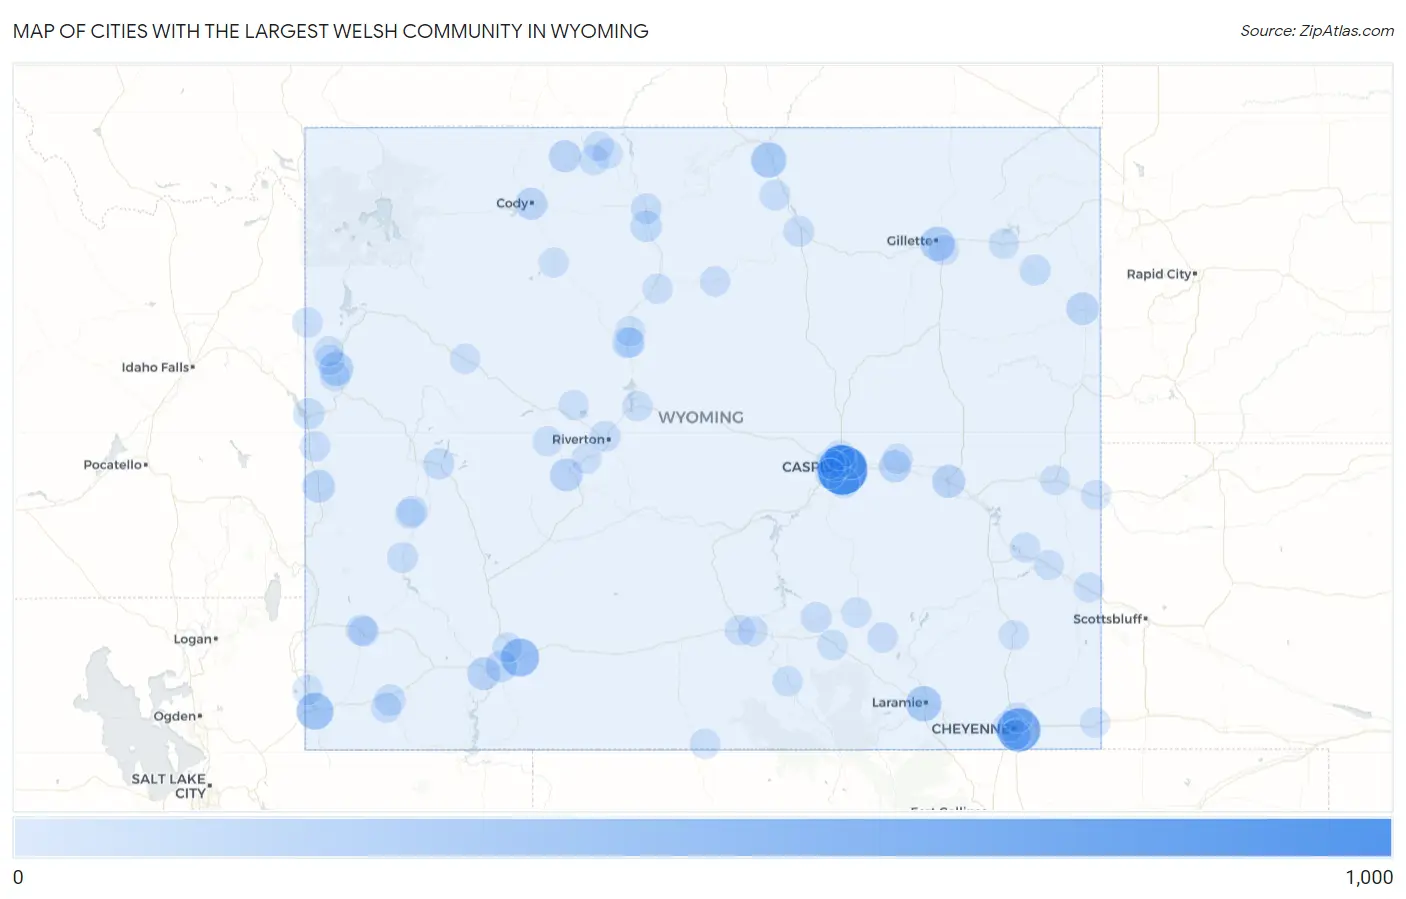Click the Idaho Falls label
Viewport: 1406px width, 899px height.
(157, 367)
